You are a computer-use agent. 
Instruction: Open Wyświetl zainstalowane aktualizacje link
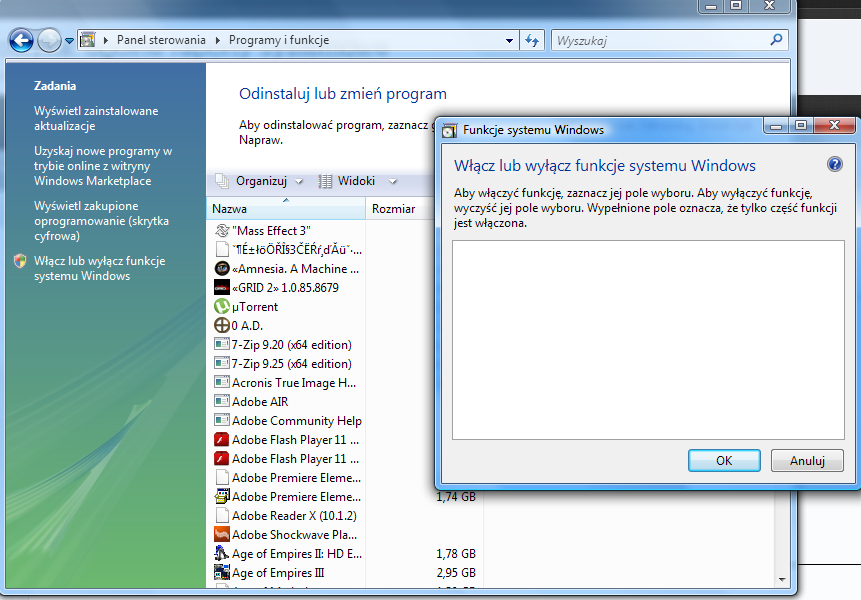pyautogui.click(x=96, y=118)
